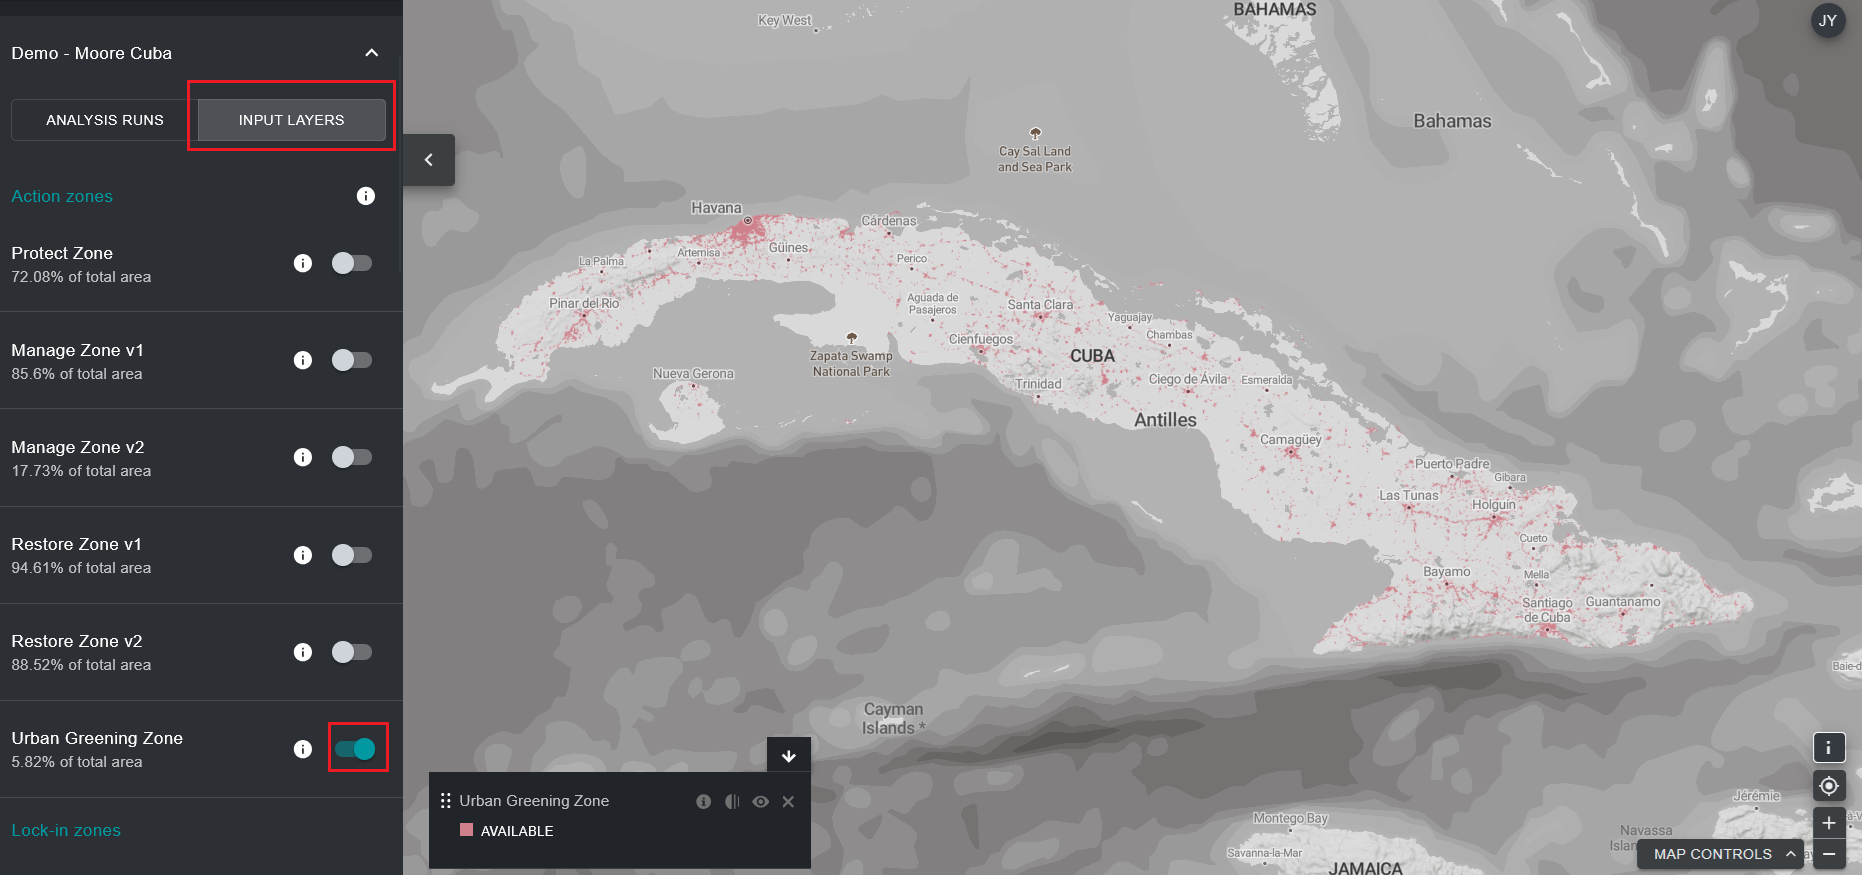The height and width of the screenshot is (875, 1862).
Task: Collapse the legend with down arrow
Action: [789, 756]
